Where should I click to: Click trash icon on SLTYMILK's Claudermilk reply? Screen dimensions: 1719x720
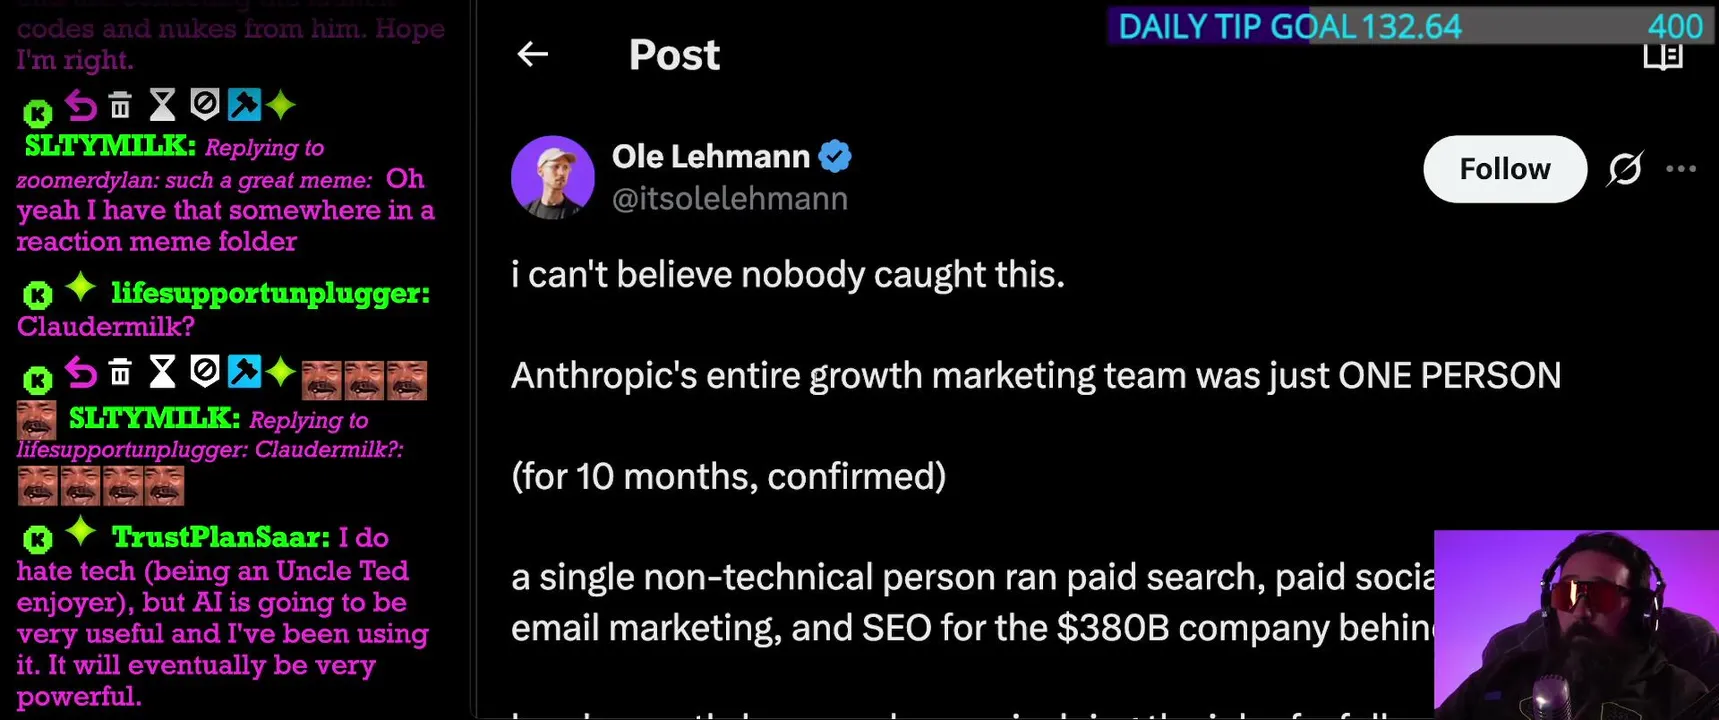120,373
